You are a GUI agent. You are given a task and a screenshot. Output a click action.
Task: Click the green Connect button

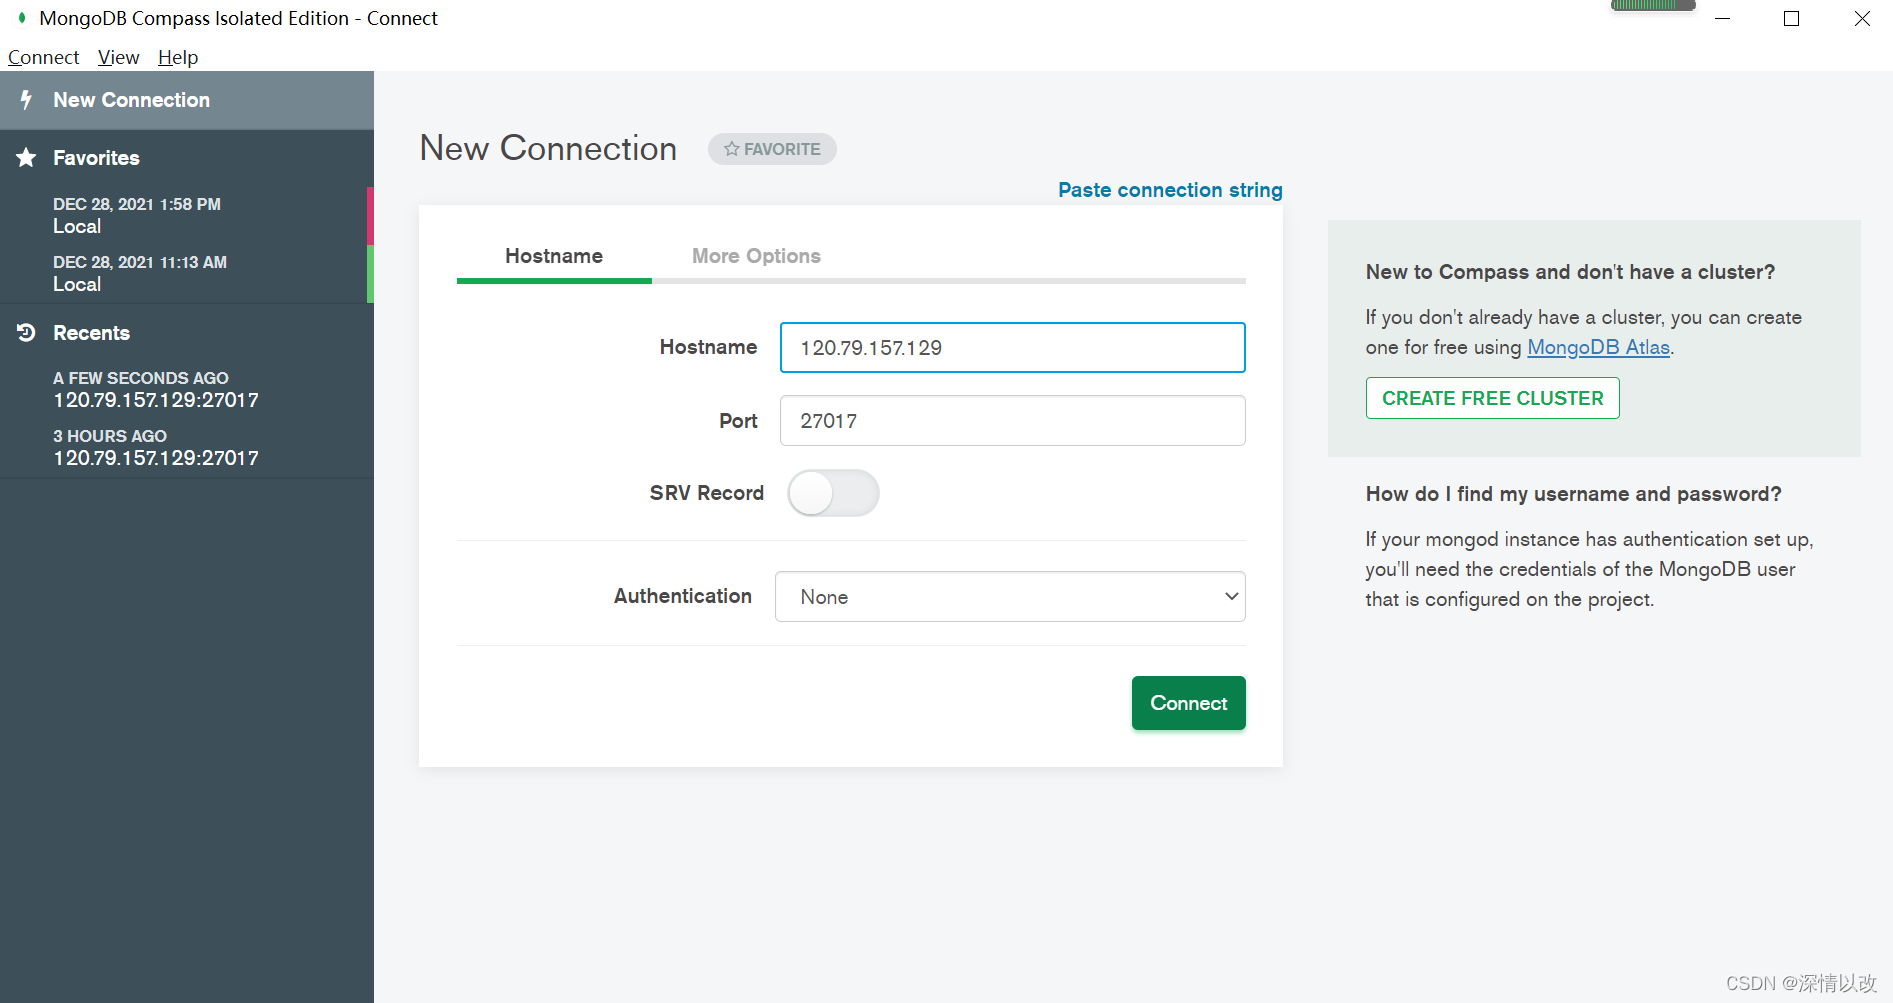(x=1188, y=703)
